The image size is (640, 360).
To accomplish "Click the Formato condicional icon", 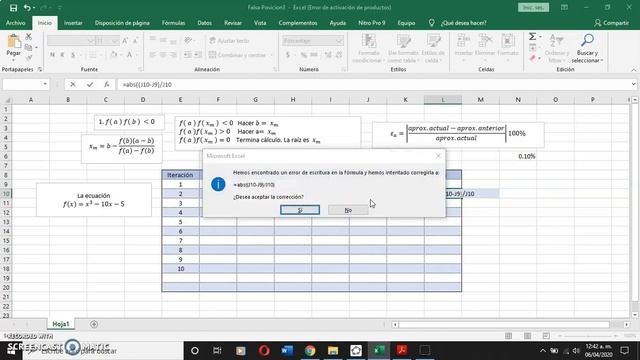I will pyautogui.click(x=369, y=41).
